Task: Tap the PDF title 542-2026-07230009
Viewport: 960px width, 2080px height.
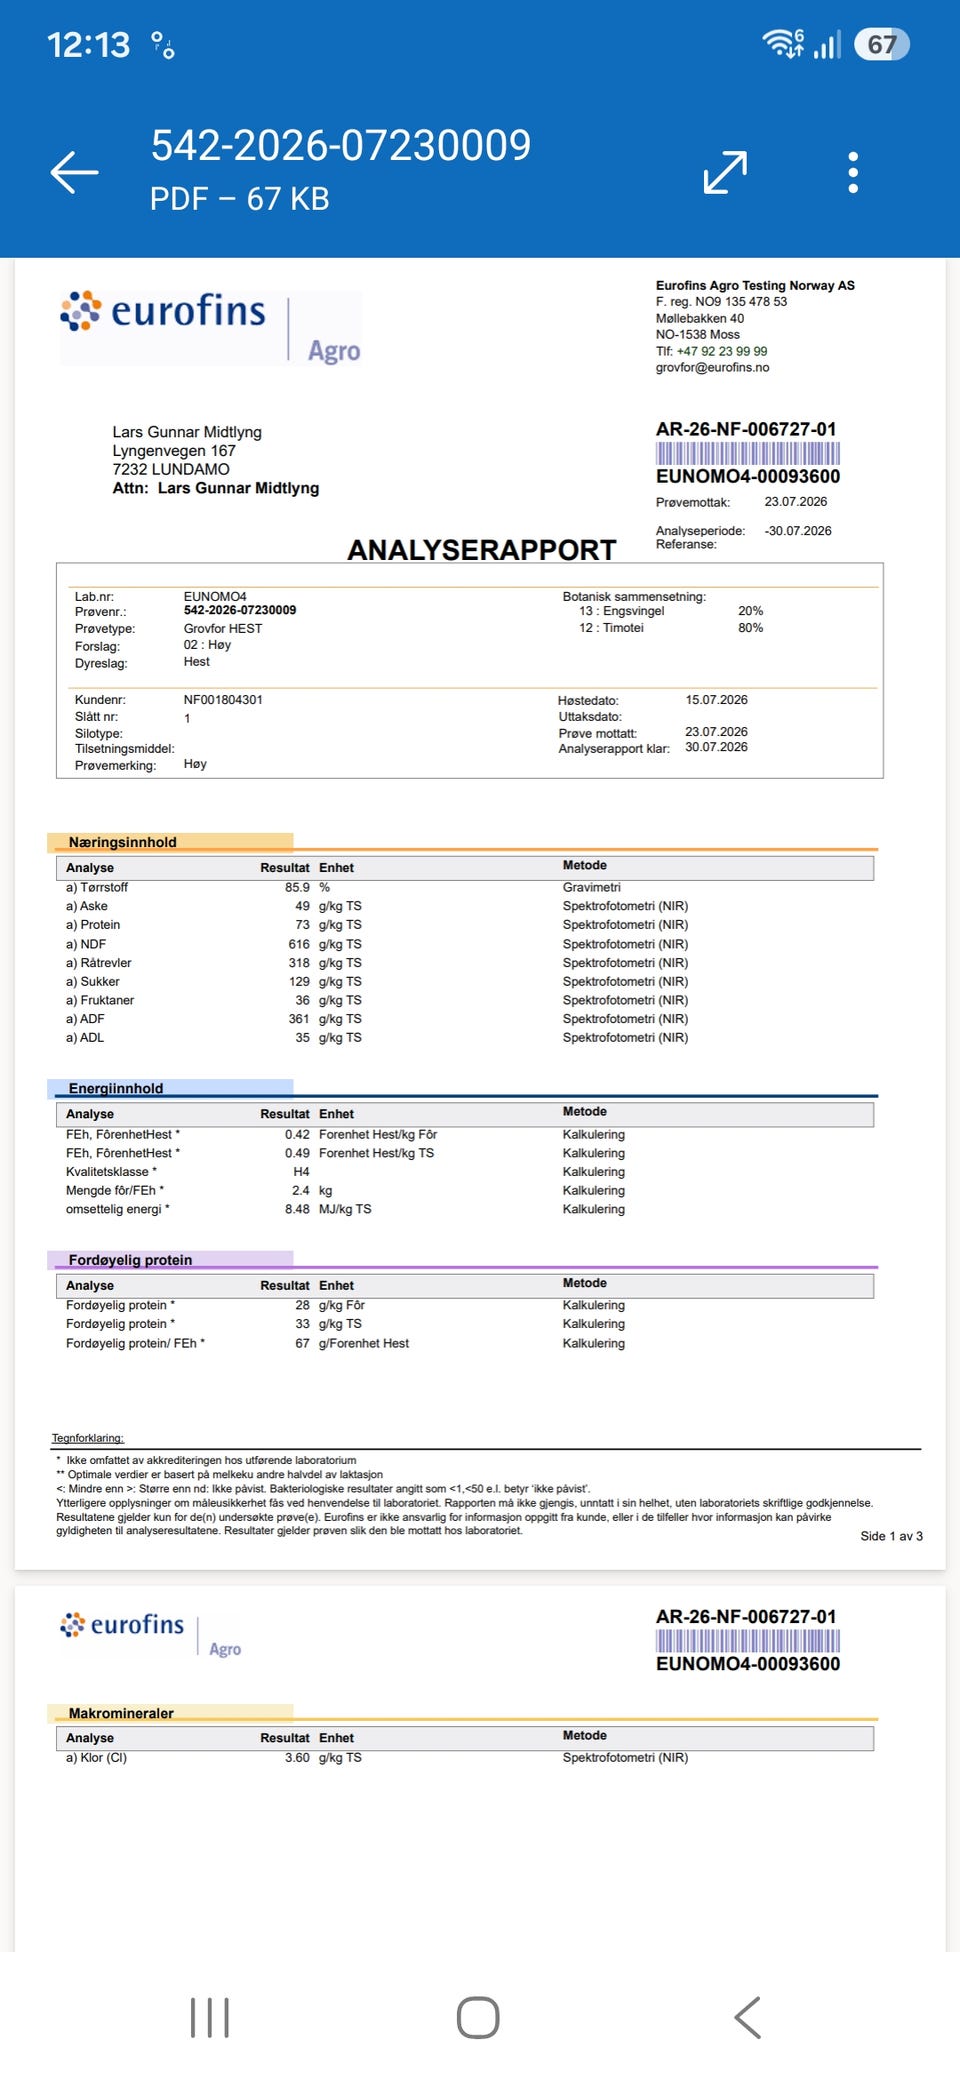Action: click(341, 145)
